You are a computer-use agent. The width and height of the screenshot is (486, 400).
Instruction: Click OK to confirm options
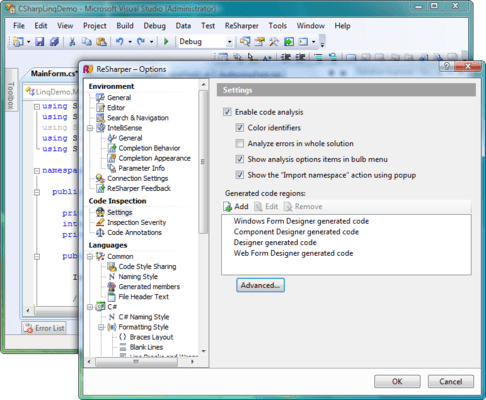pos(397,381)
